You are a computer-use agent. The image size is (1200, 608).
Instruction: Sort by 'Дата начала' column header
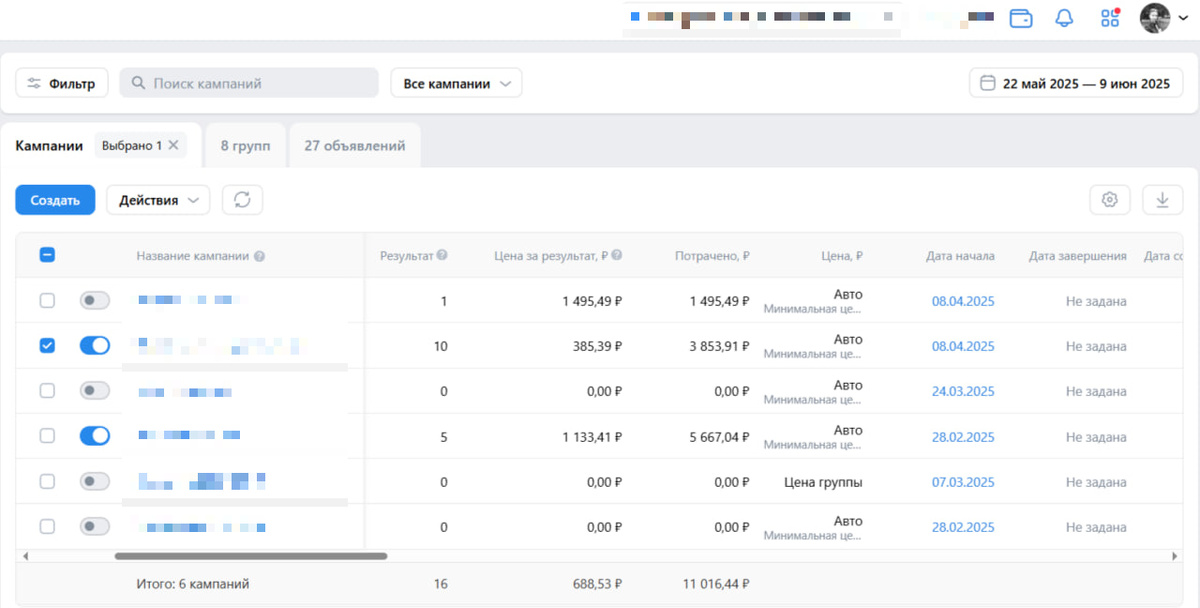tap(960, 256)
